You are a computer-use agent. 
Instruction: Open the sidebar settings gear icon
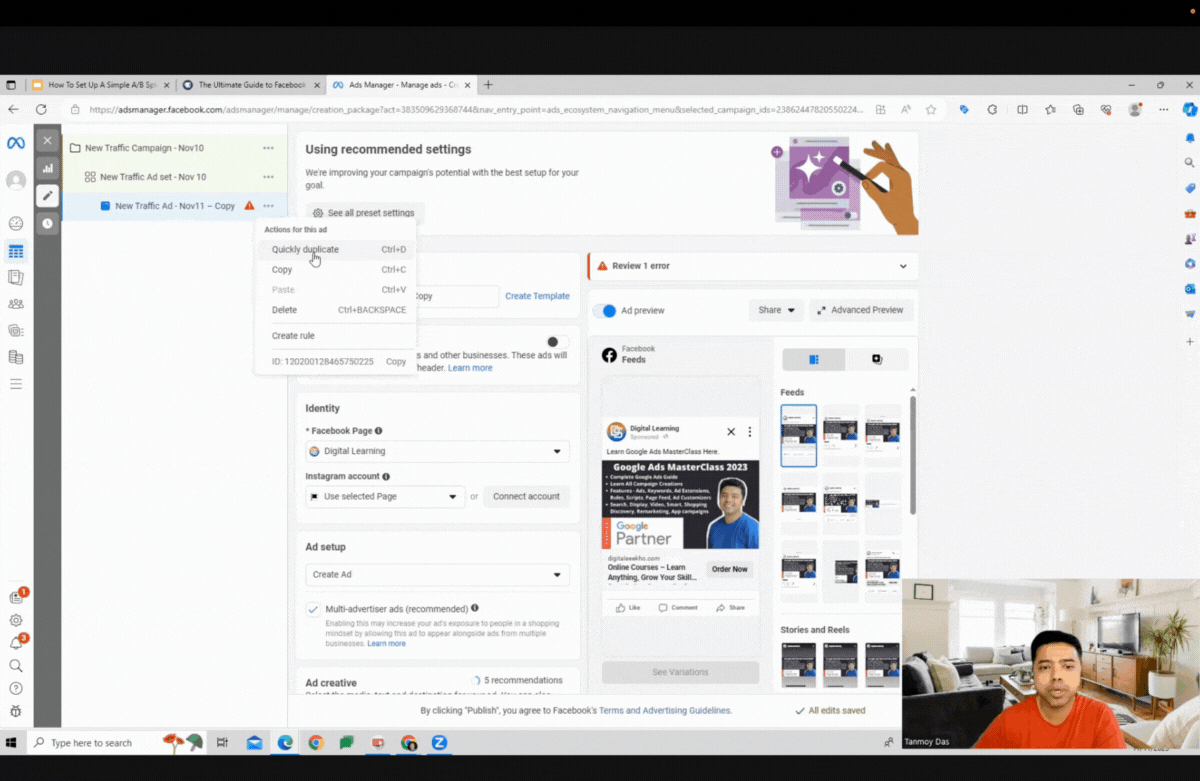pyautogui.click(x=16, y=620)
